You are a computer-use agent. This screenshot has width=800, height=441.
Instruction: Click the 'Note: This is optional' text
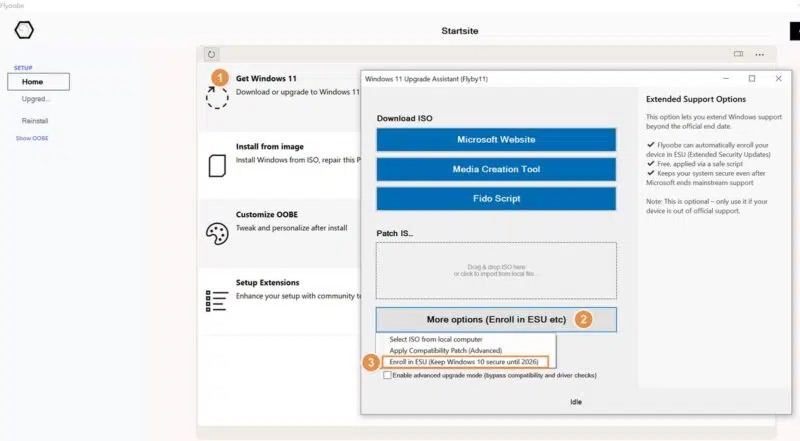click(x=707, y=206)
